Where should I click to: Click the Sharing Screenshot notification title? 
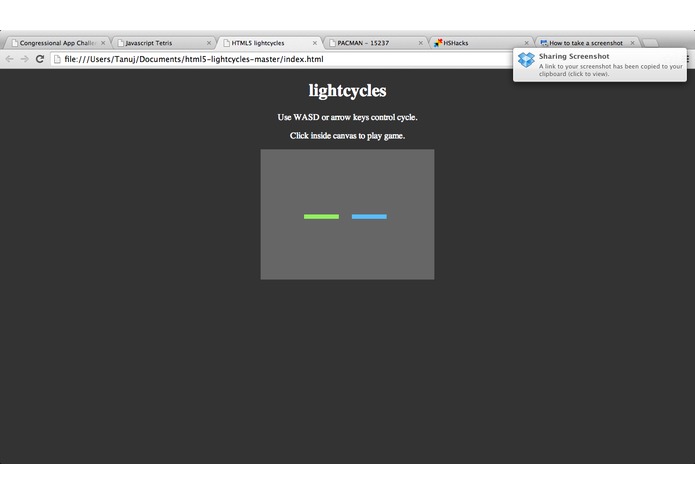[x=574, y=56]
